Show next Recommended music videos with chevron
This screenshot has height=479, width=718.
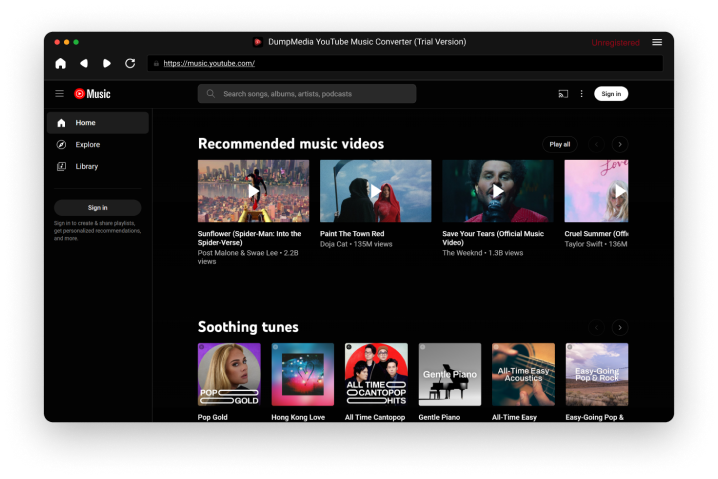pyautogui.click(x=620, y=144)
